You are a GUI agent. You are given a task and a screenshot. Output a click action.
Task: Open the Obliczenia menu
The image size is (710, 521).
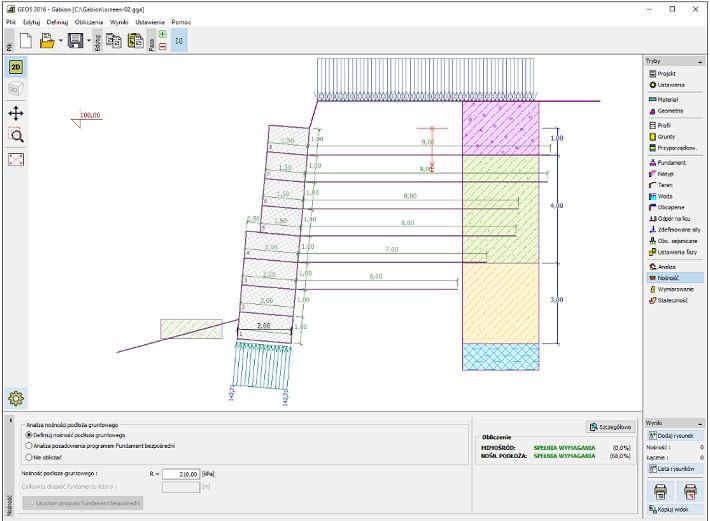[x=89, y=22]
